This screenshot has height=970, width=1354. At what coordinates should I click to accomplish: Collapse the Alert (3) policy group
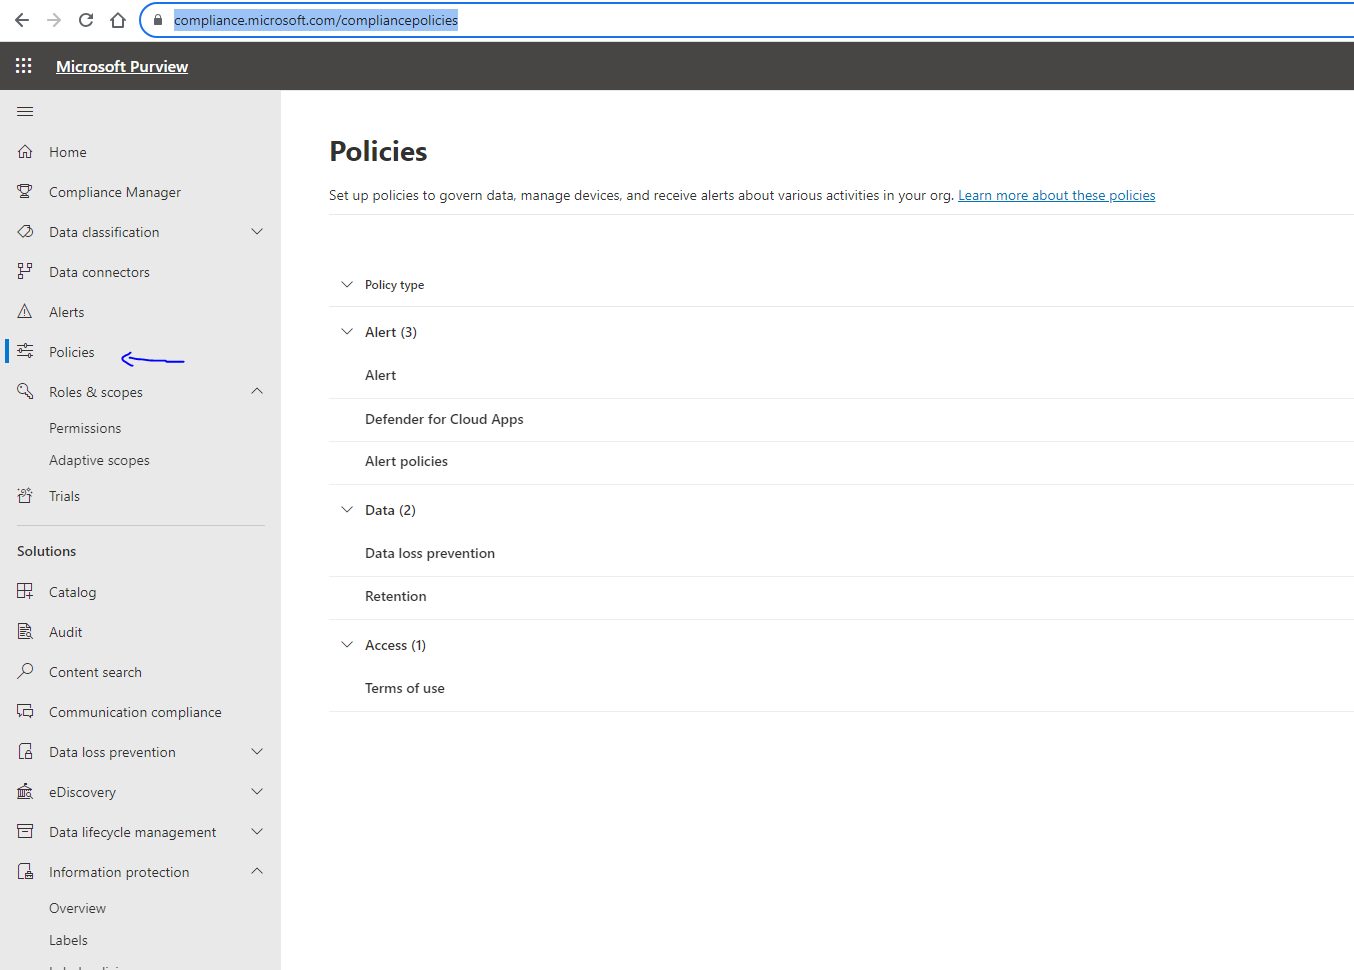347,332
